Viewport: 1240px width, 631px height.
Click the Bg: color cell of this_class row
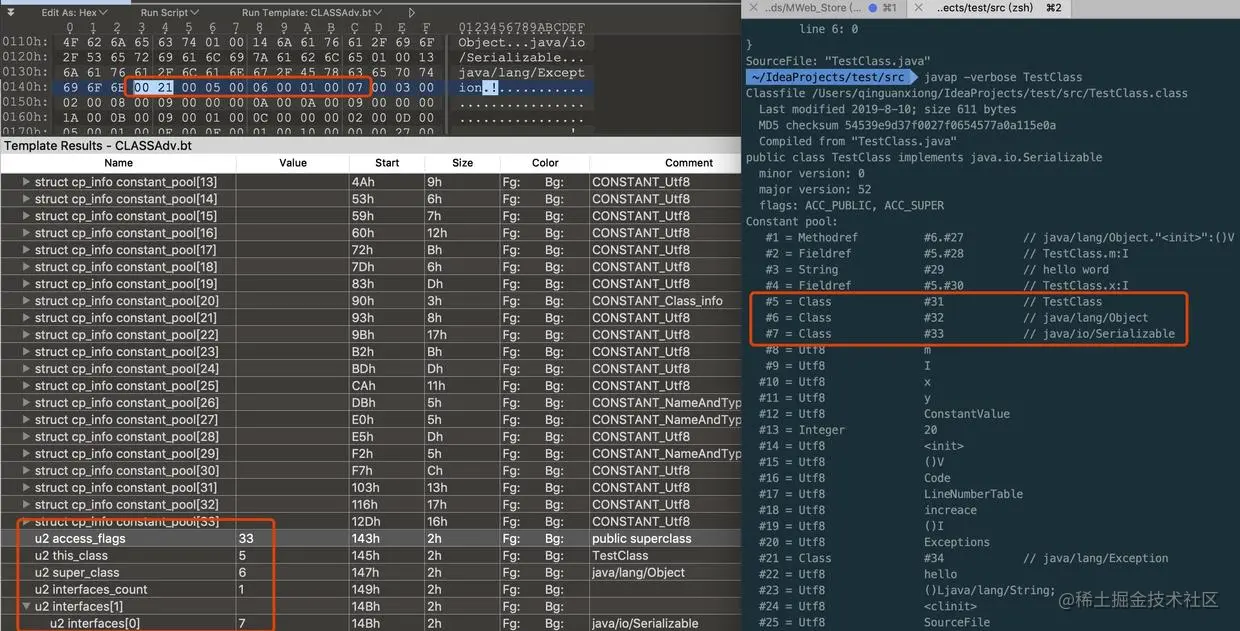coord(555,556)
